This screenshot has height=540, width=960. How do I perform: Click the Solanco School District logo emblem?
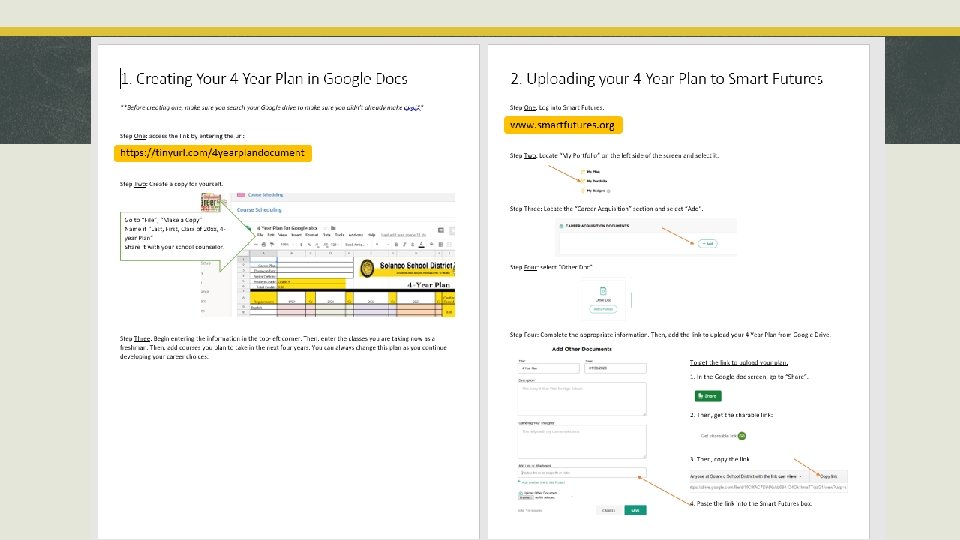(367, 268)
